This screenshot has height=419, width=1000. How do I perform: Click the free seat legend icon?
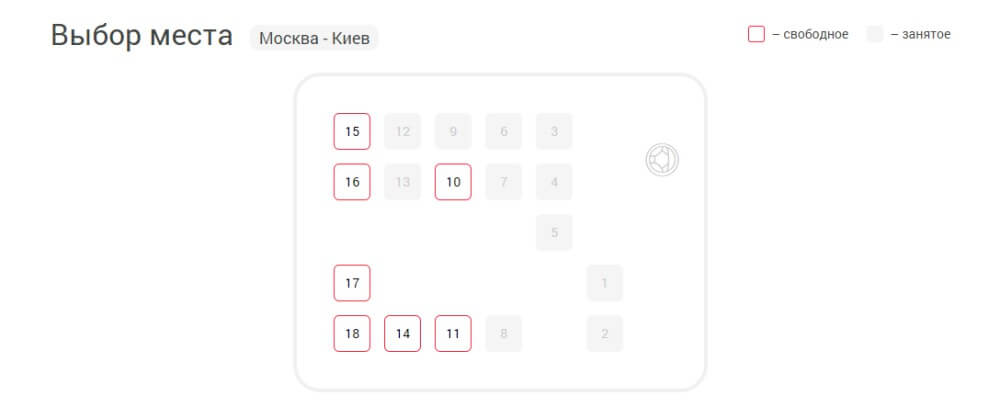(x=756, y=34)
